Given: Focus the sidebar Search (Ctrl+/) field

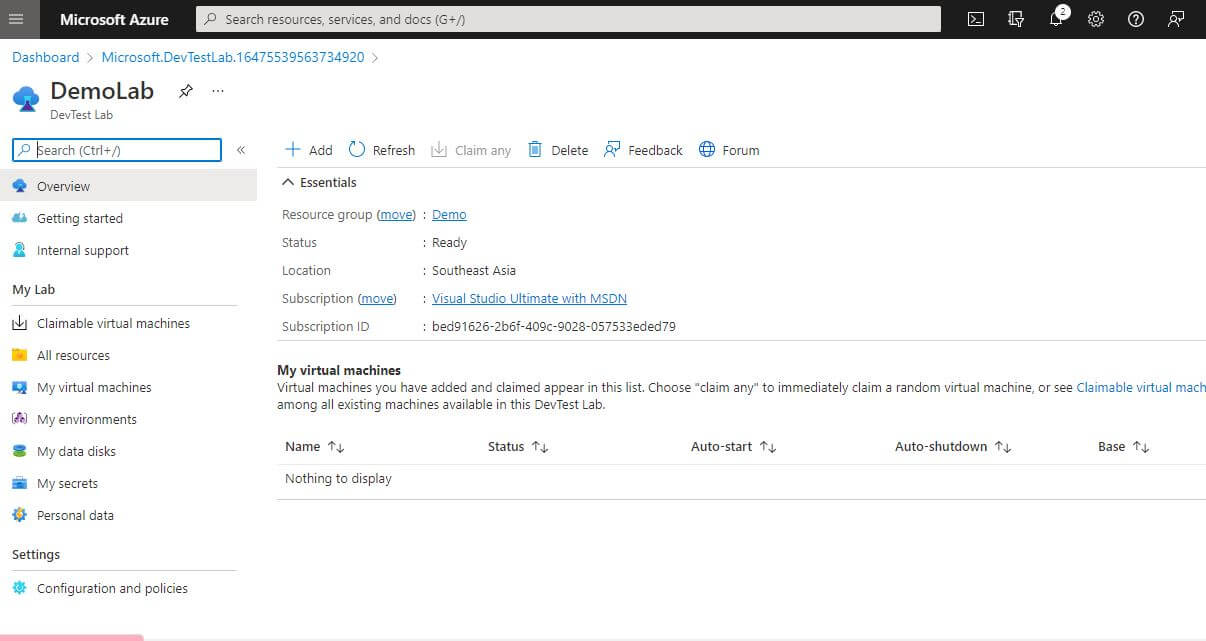Looking at the screenshot, I should [x=117, y=150].
